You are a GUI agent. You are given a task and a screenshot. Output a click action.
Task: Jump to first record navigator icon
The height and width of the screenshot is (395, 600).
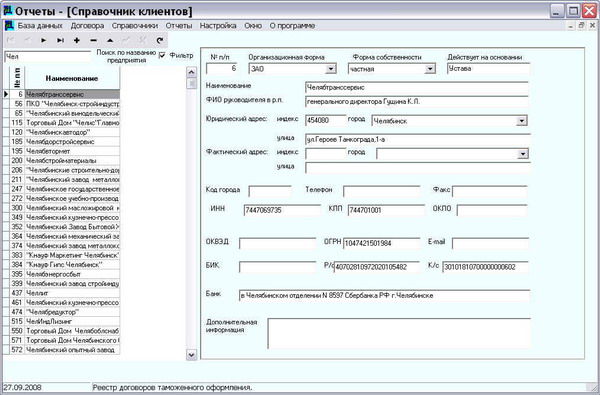click(x=11, y=40)
